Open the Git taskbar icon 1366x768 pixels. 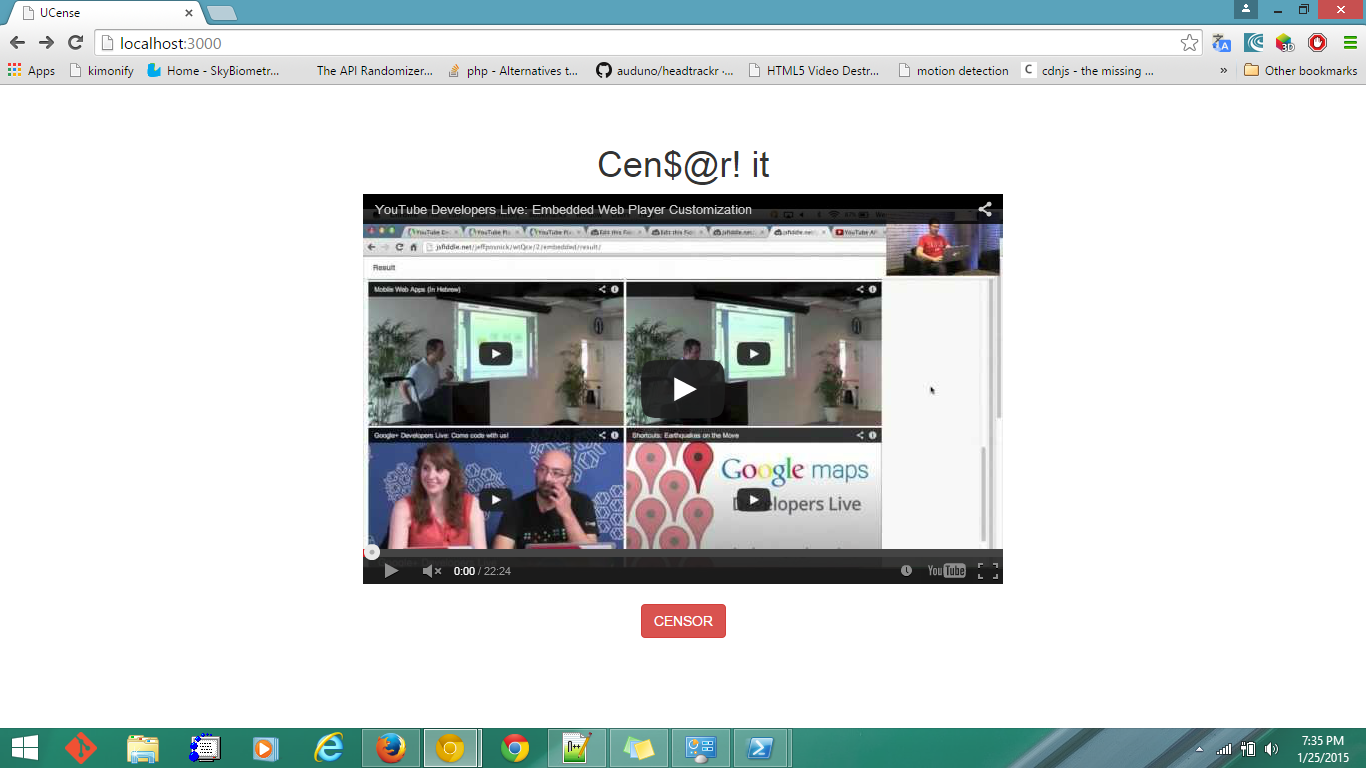(81, 748)
